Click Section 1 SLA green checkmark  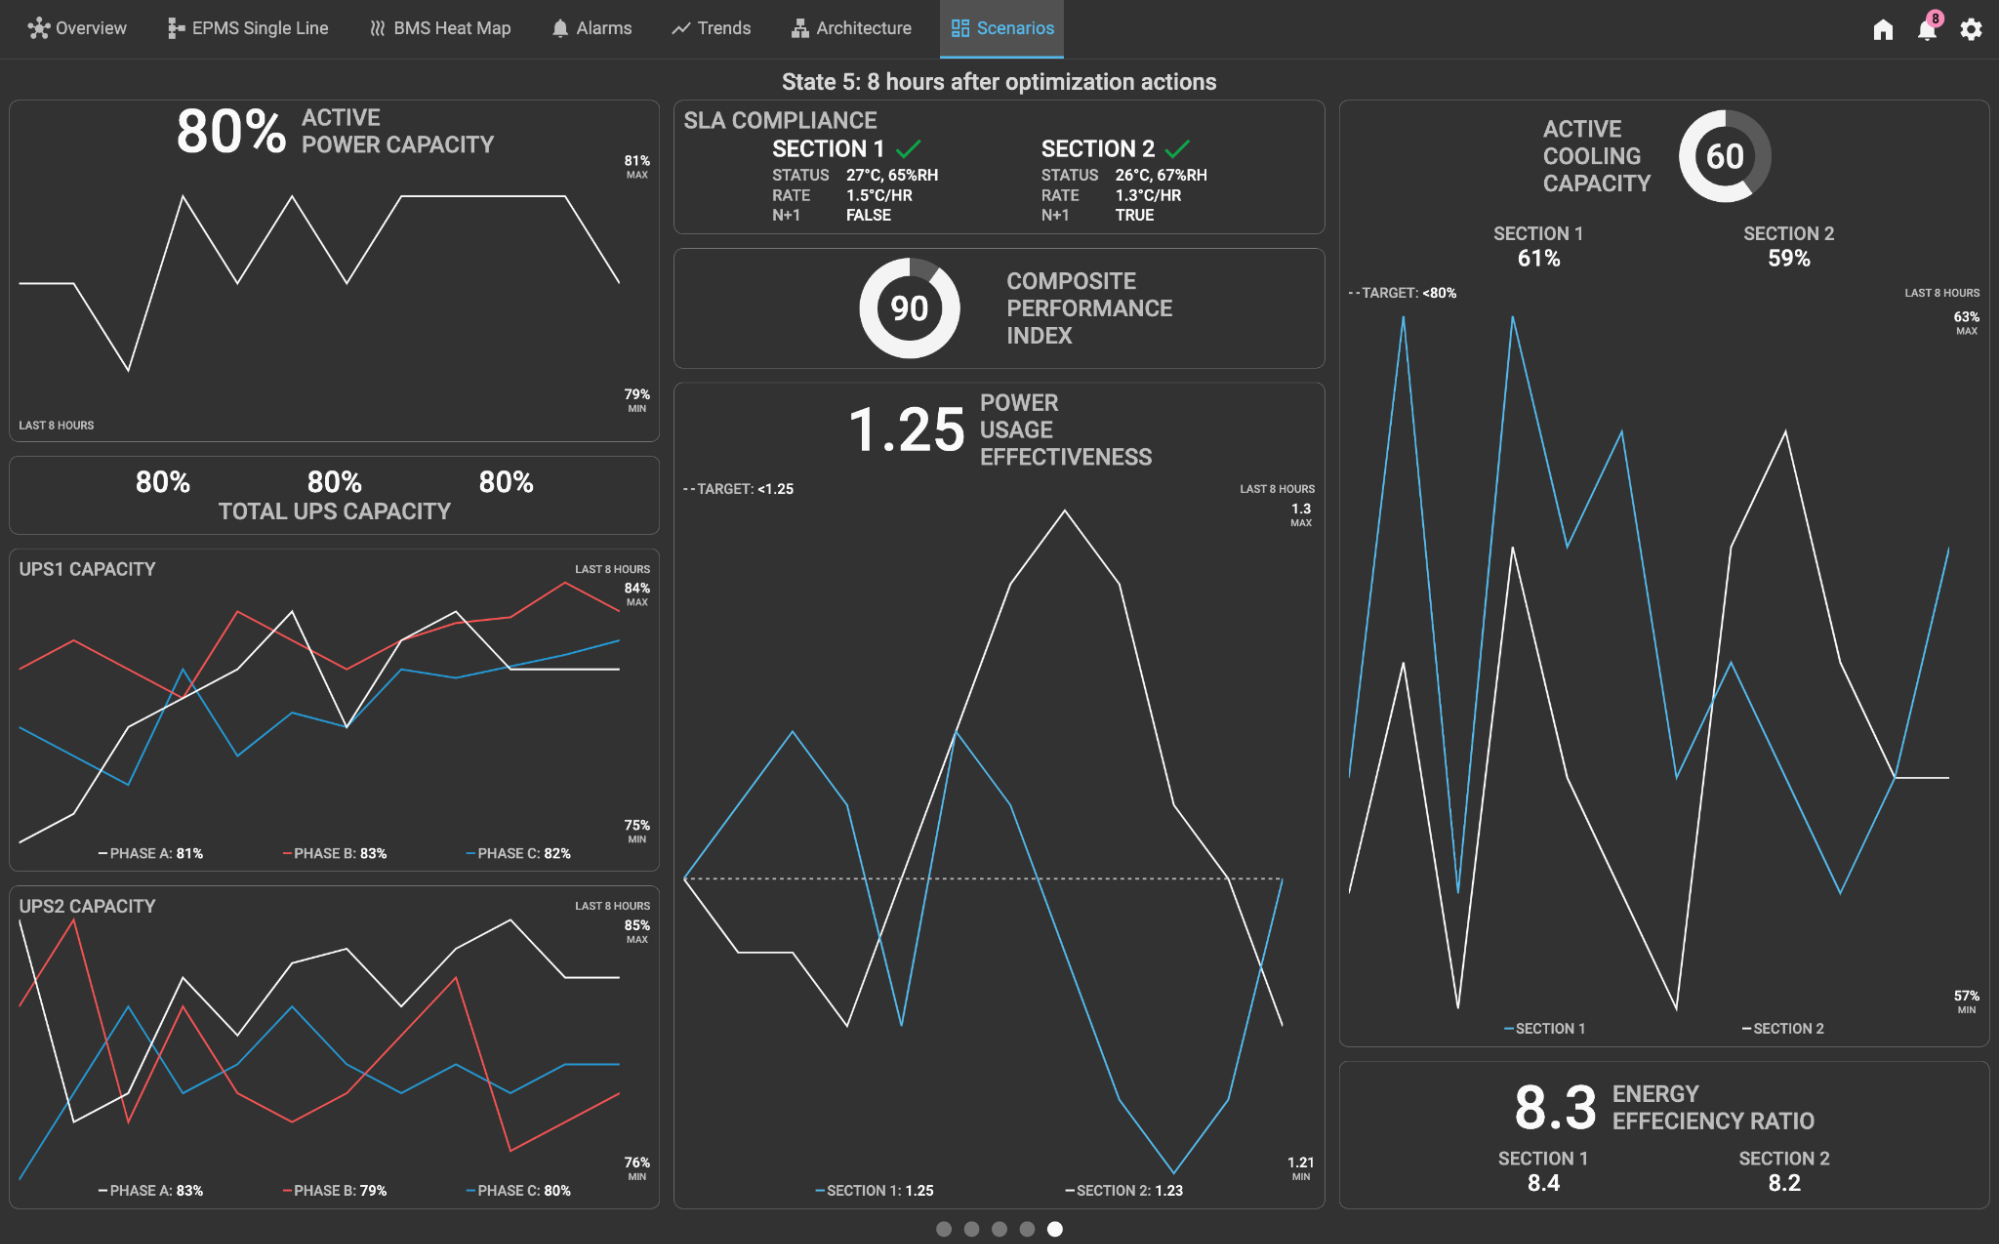[908, 149]
